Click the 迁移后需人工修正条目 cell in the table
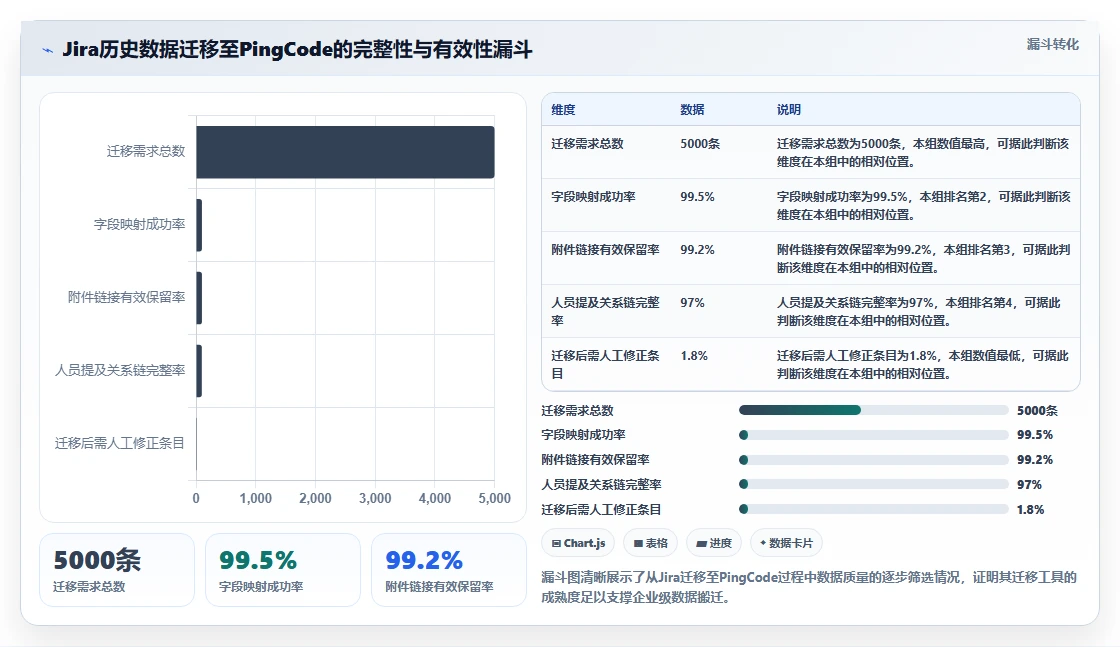This screenshot has width=1120, height=647. tap(605, 364)
